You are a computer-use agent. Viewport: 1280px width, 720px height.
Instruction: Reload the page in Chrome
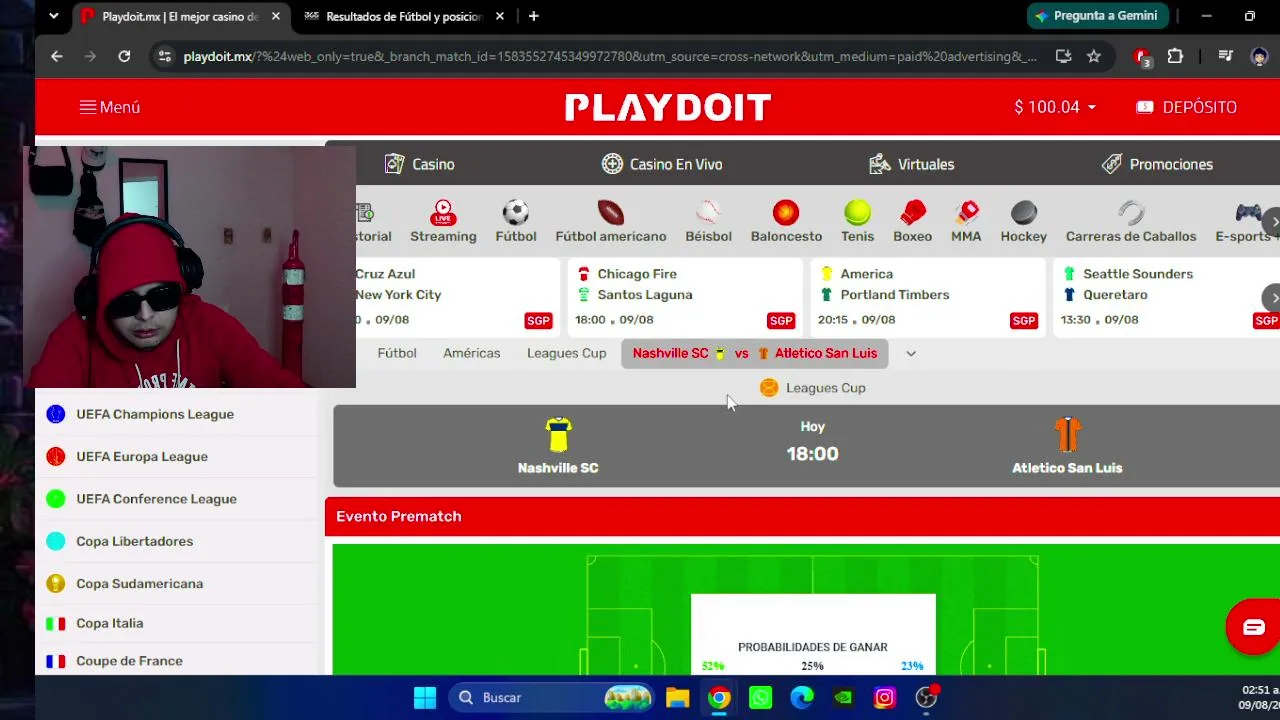point(124,57)
